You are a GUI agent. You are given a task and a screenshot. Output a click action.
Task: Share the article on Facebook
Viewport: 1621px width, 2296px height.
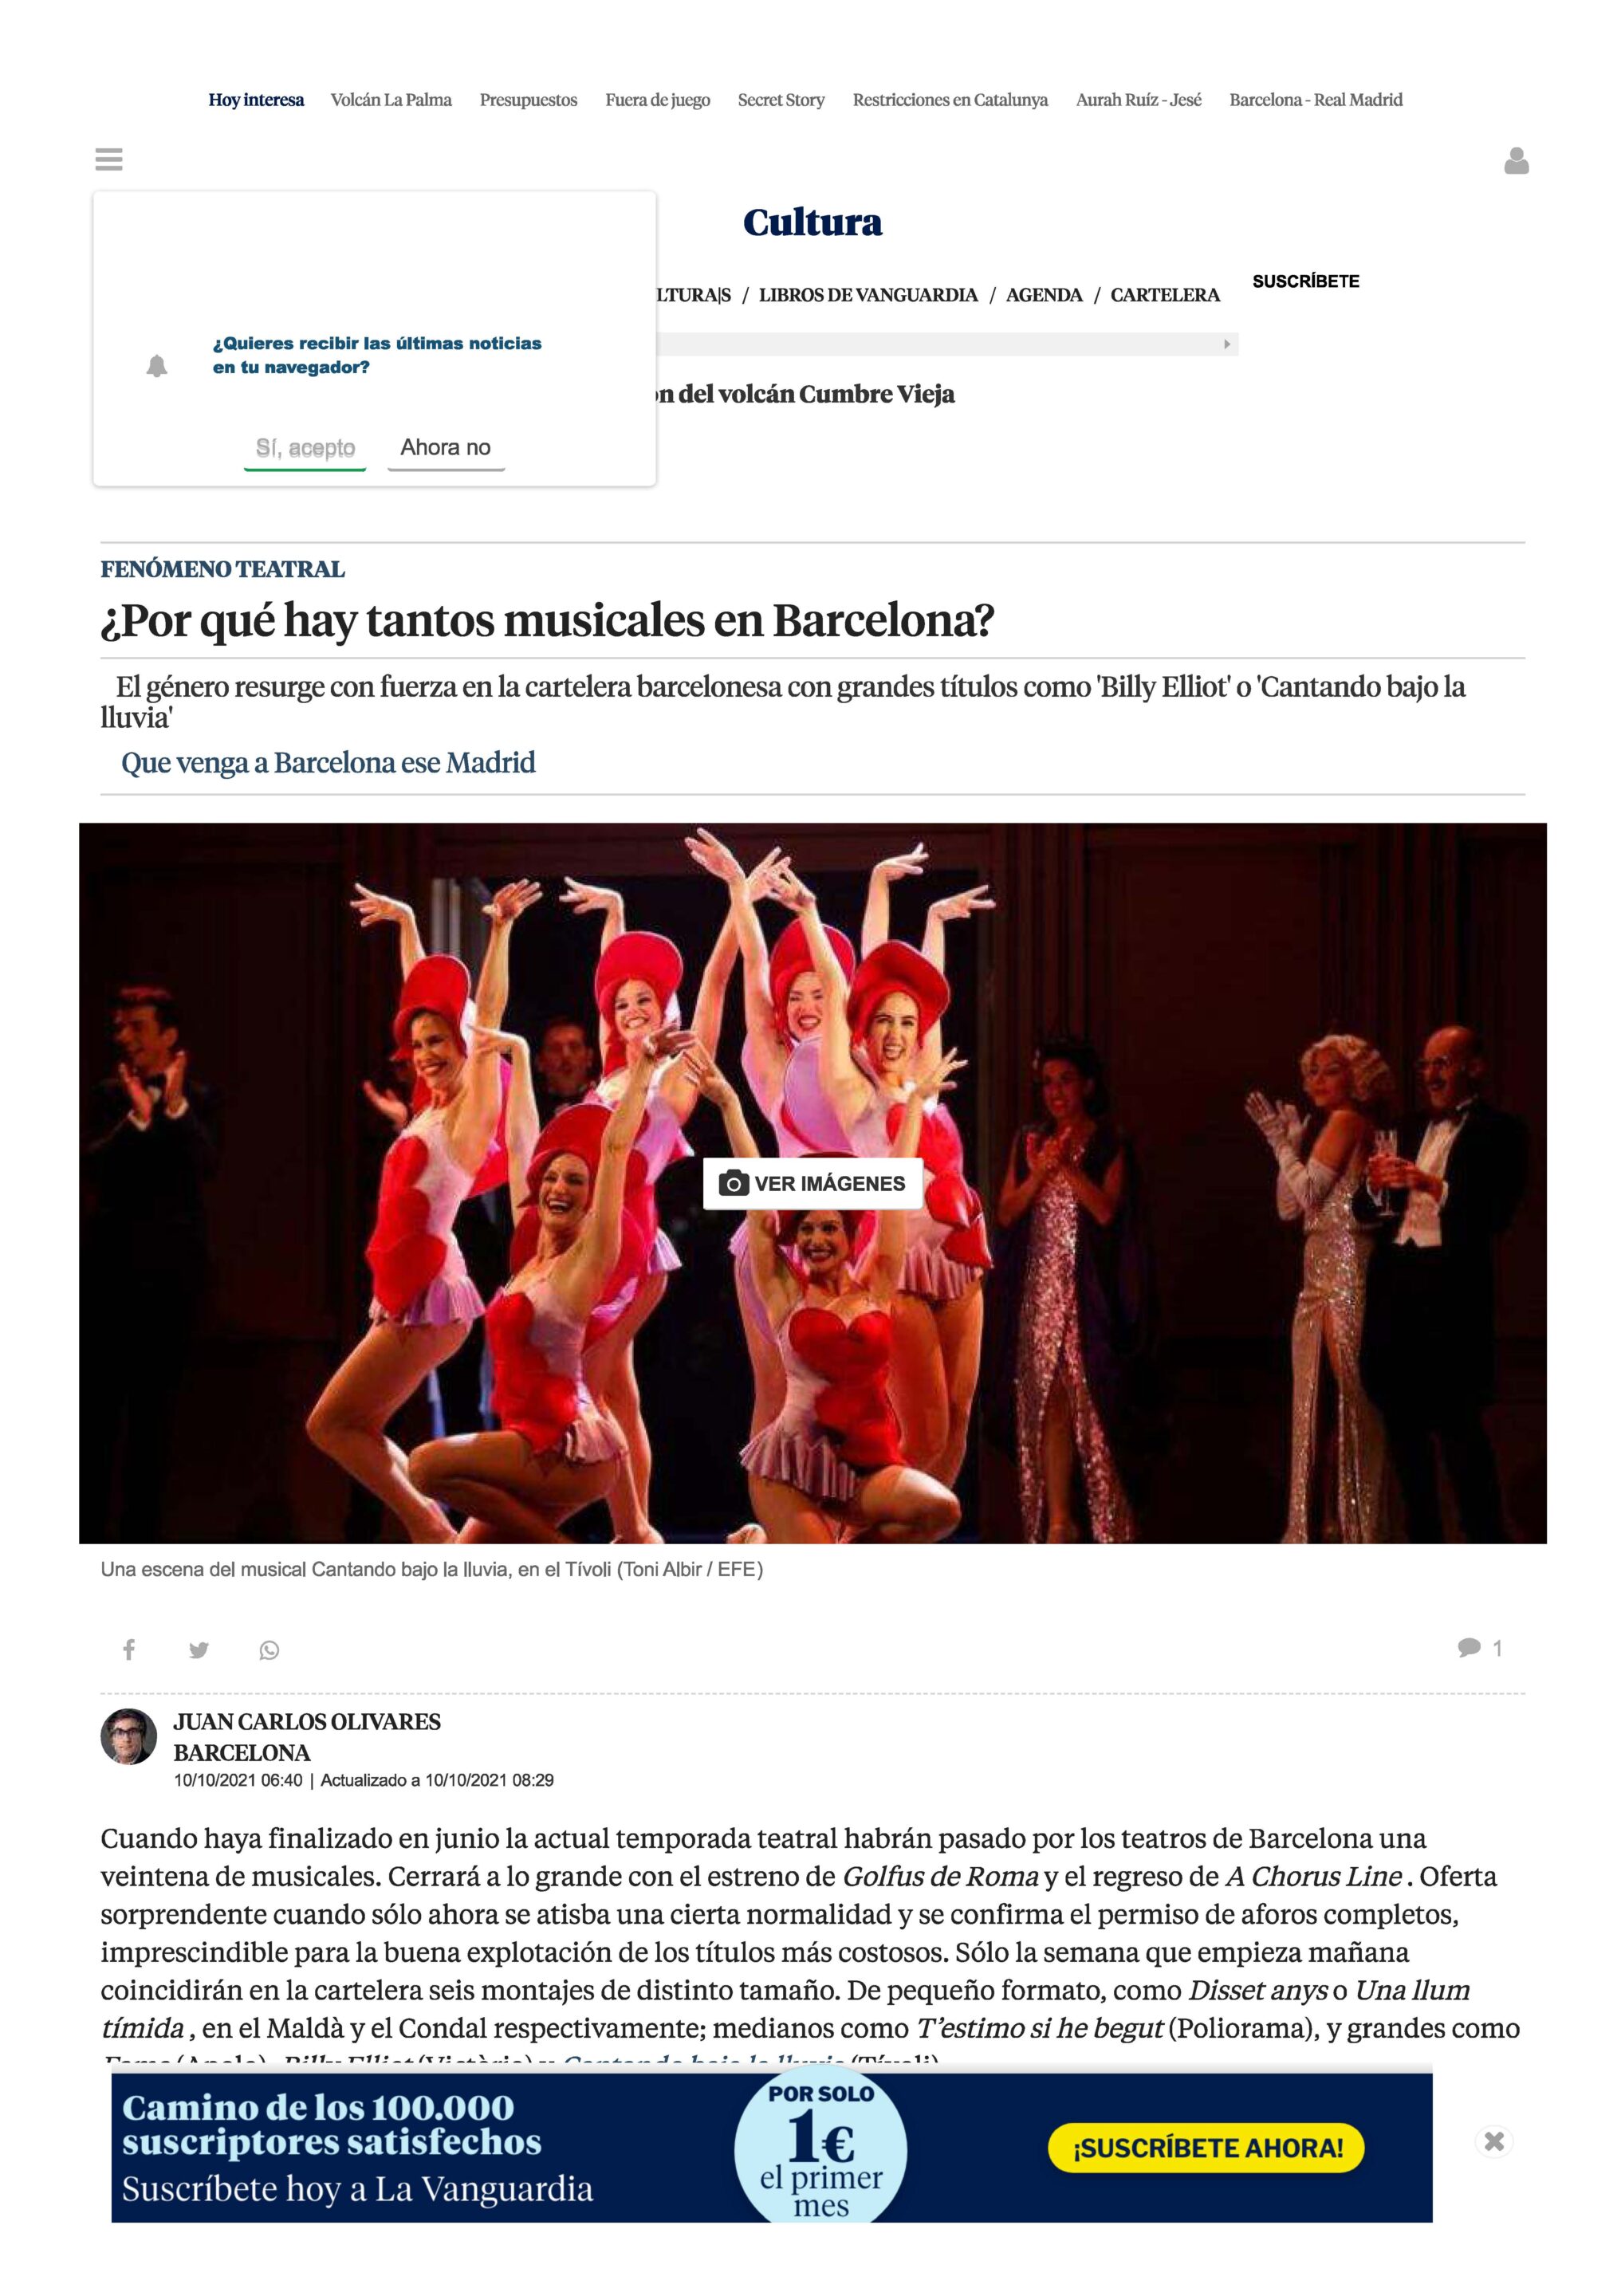pos(129,1650)
